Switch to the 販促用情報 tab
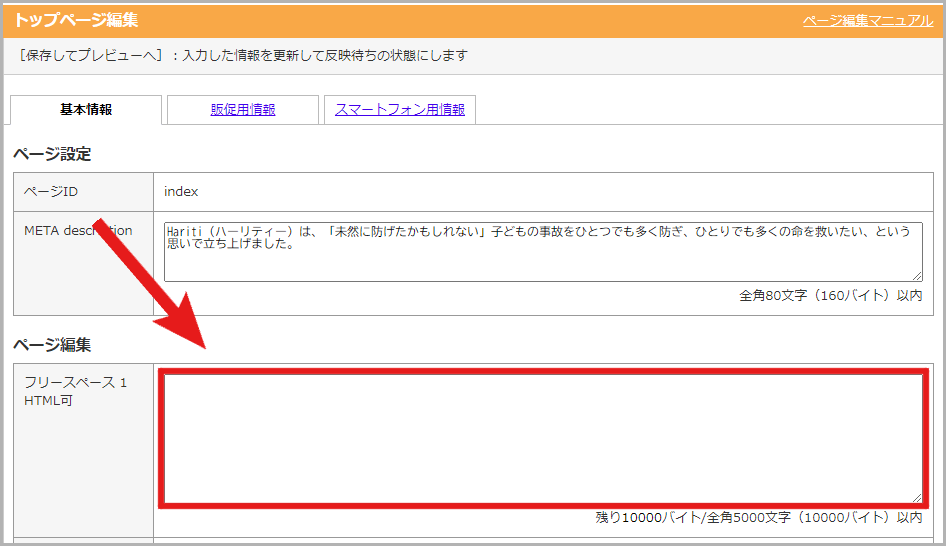 [243, 110]
